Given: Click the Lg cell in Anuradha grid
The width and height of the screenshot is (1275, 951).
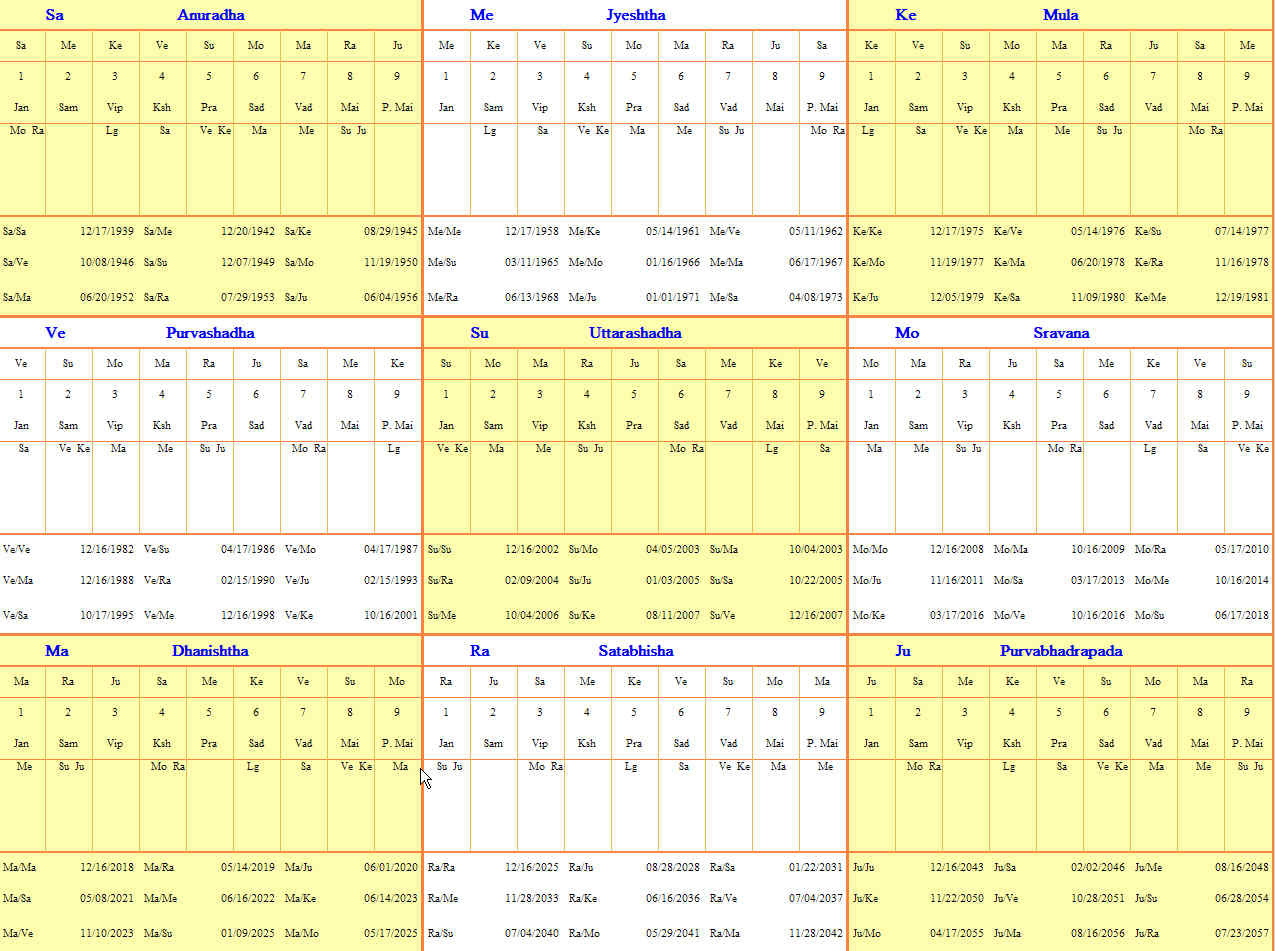Looking at the screenshot, I should tap(112, 130).
